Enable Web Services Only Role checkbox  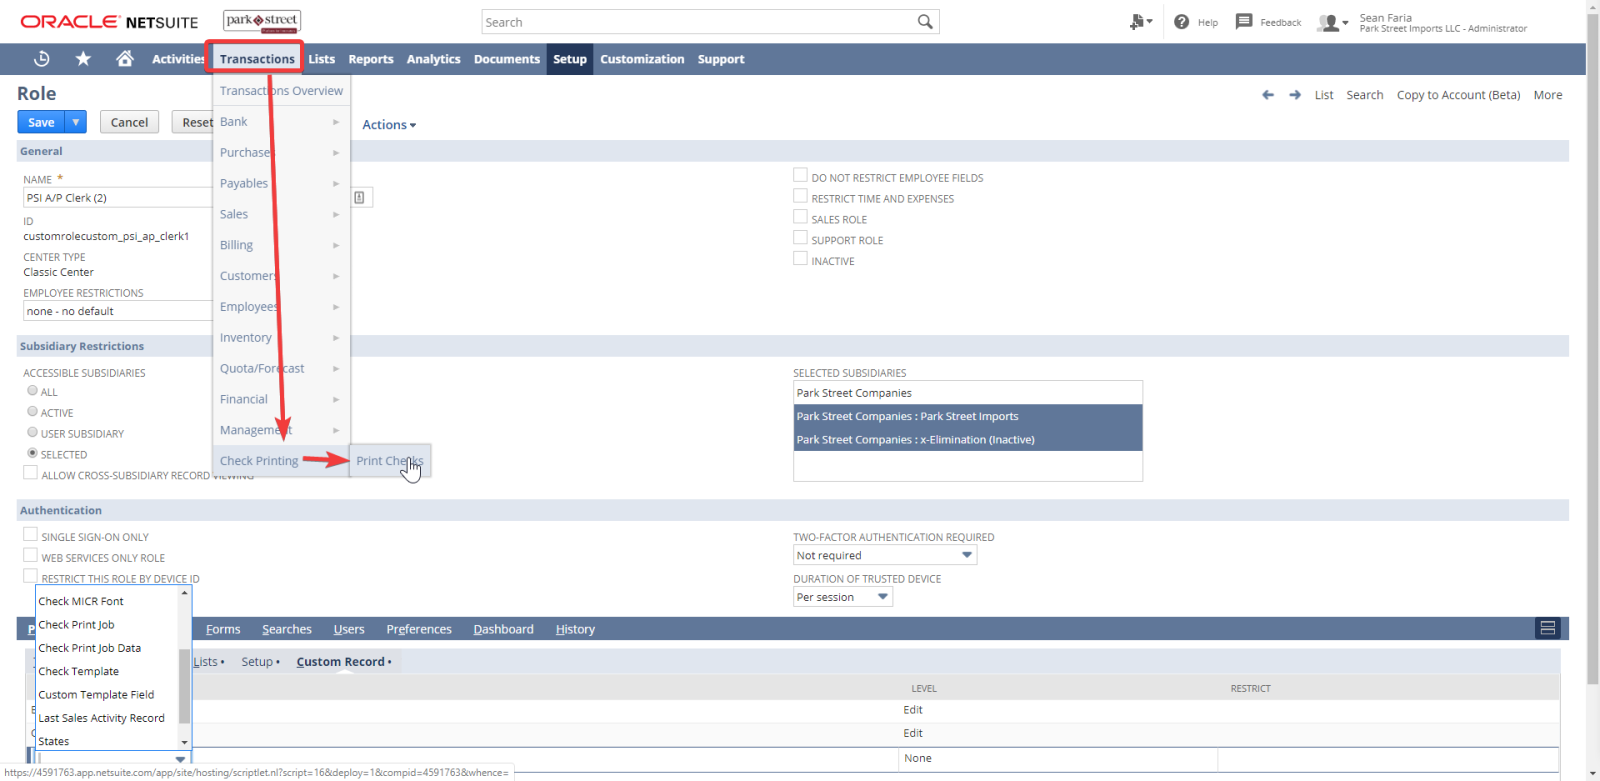[30, 556]
